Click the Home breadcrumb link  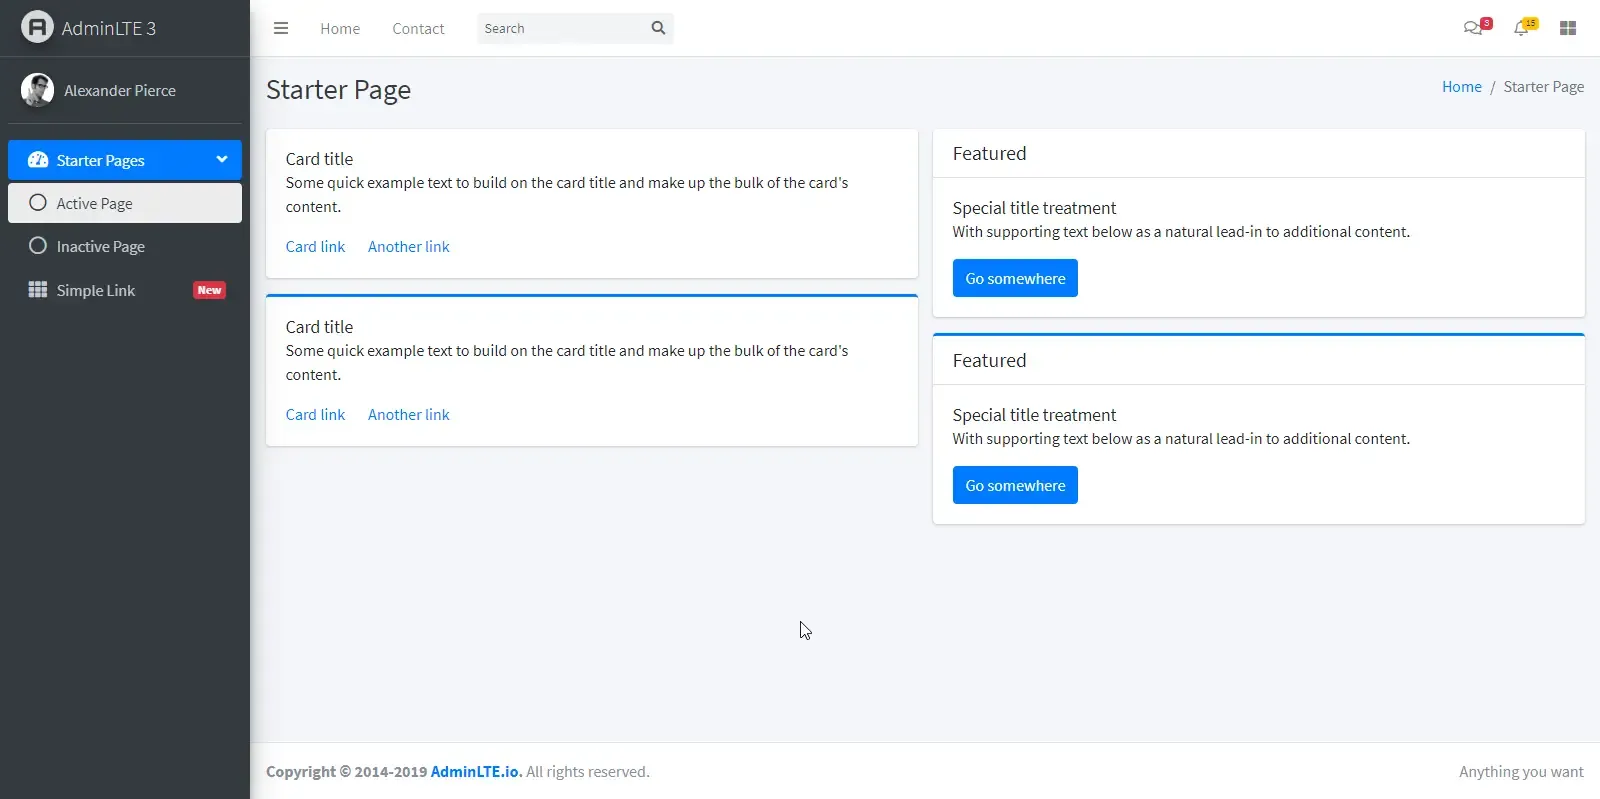[1461, 87]
